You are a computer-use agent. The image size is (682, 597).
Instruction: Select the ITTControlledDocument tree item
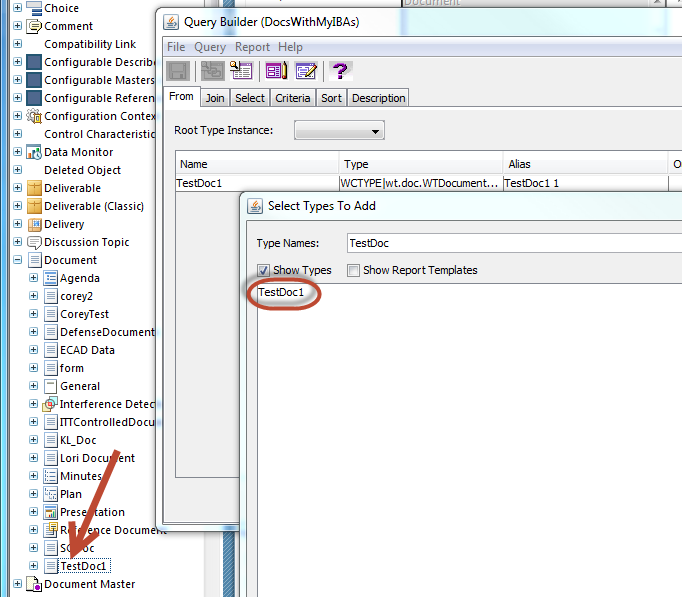click(x=107, y=422)
